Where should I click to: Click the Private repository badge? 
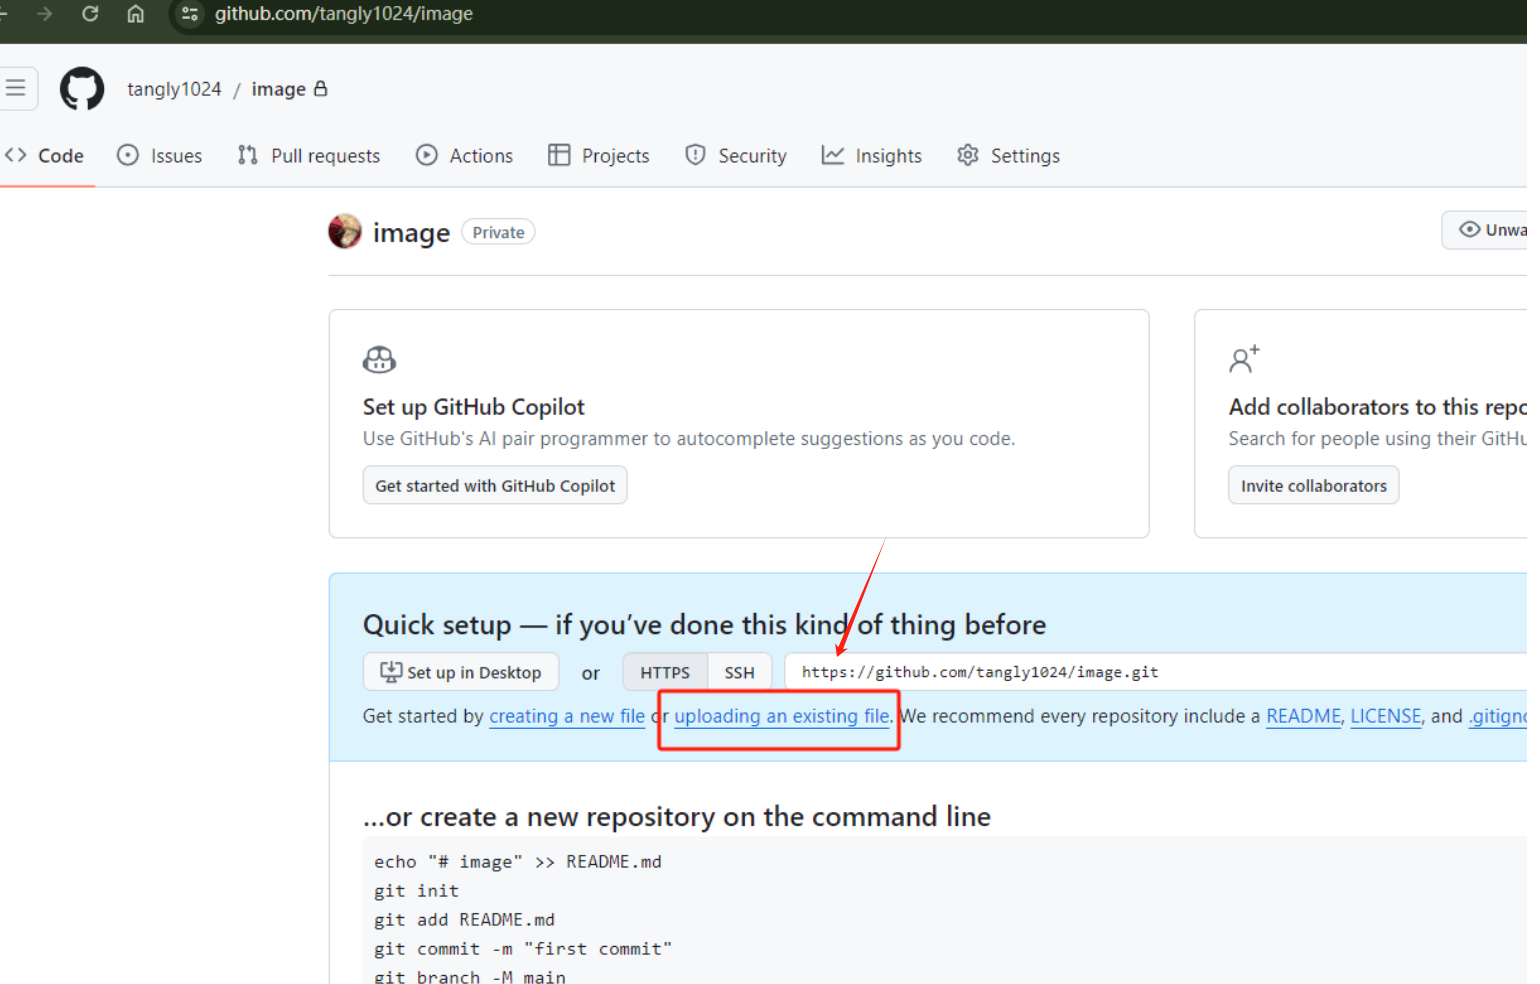pyautogui.click(x=498, y=232)
